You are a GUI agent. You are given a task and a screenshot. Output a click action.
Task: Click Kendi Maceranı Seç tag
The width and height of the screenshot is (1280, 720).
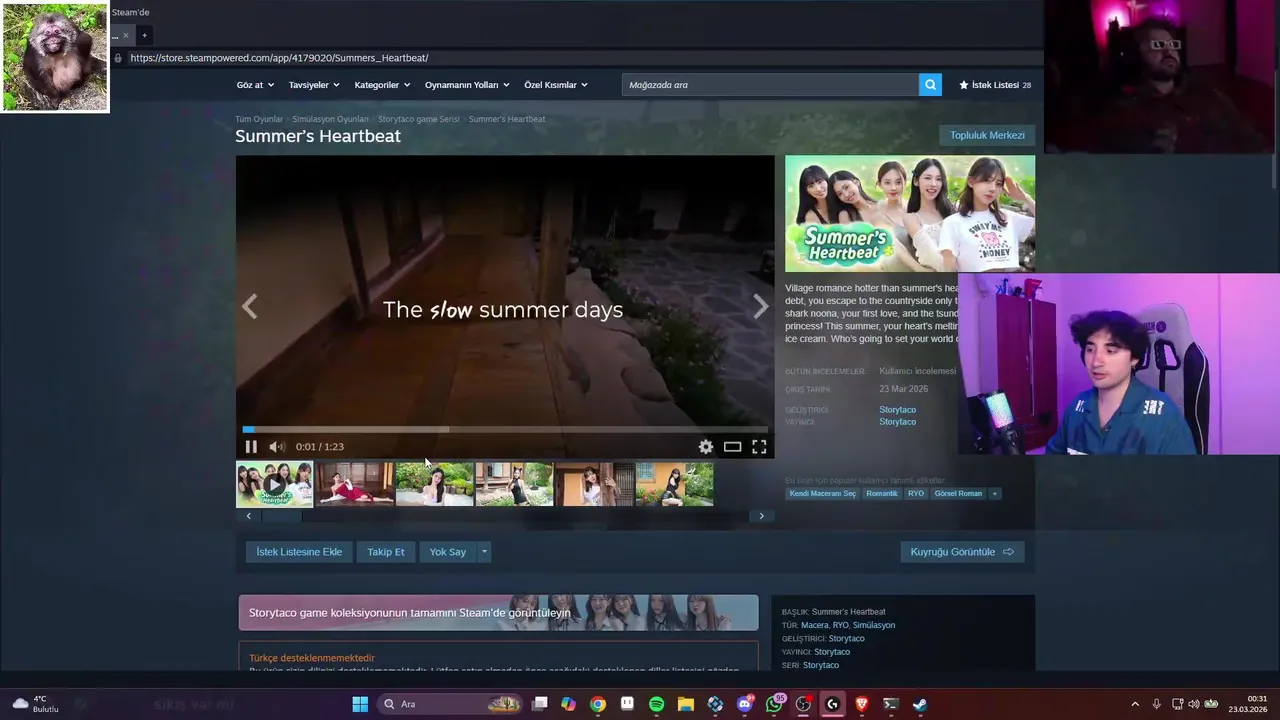pyautogui.click(x=822, y=493)
